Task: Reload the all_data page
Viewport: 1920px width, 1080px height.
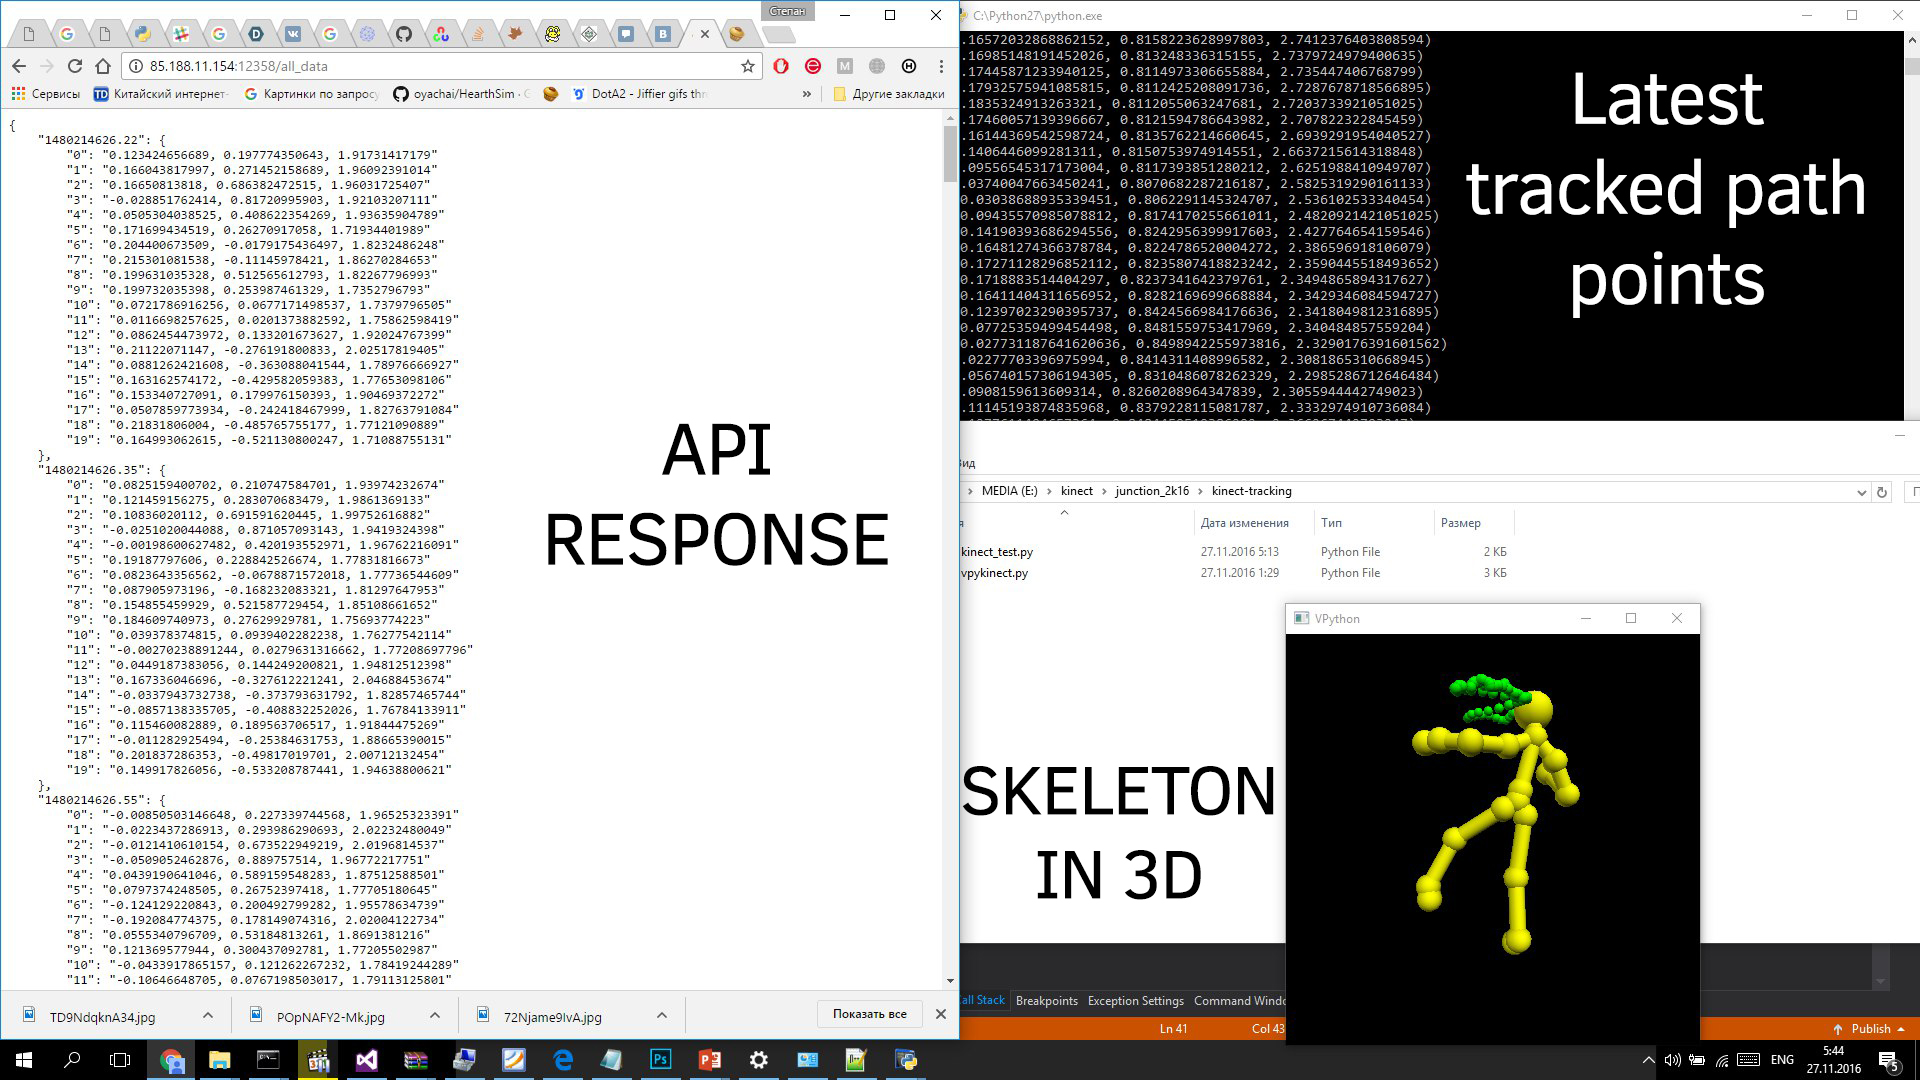Action: tap(74, 66)
